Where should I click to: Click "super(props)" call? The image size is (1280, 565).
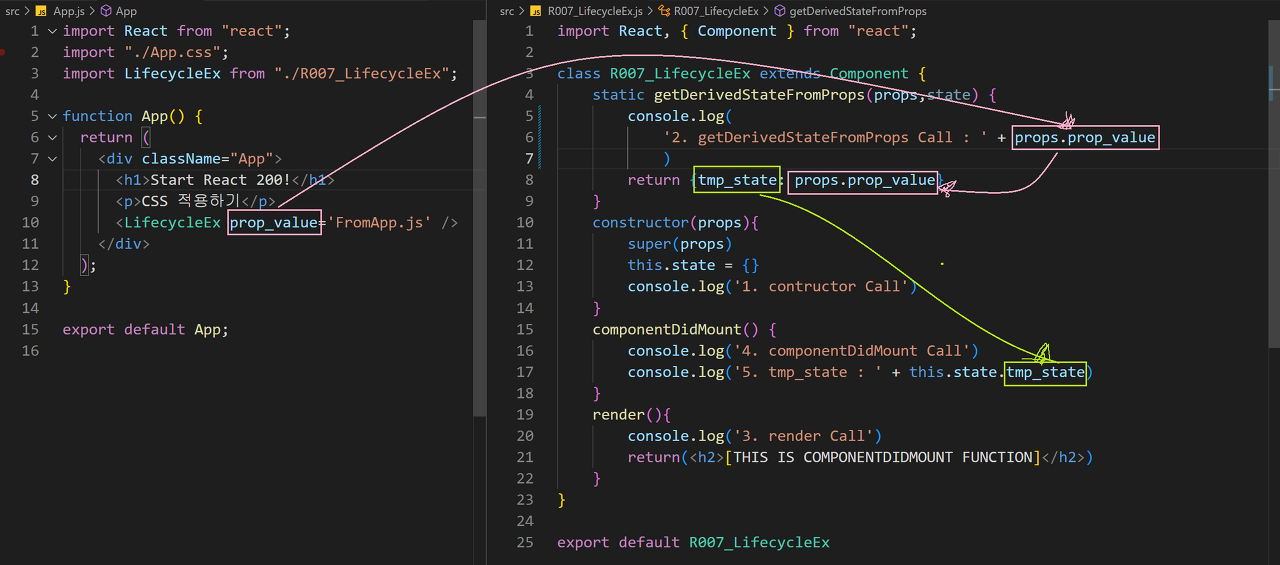coord(681,244)
